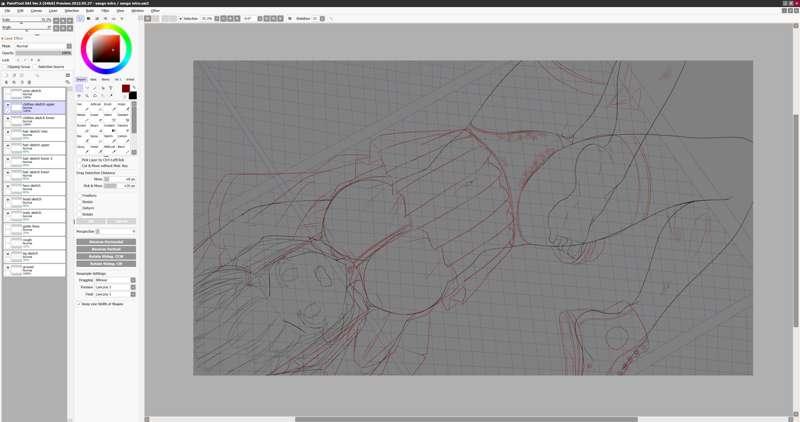The image size is (800, 422).
Task: Click reset button beside Angle slider
Action: point(69,28)
